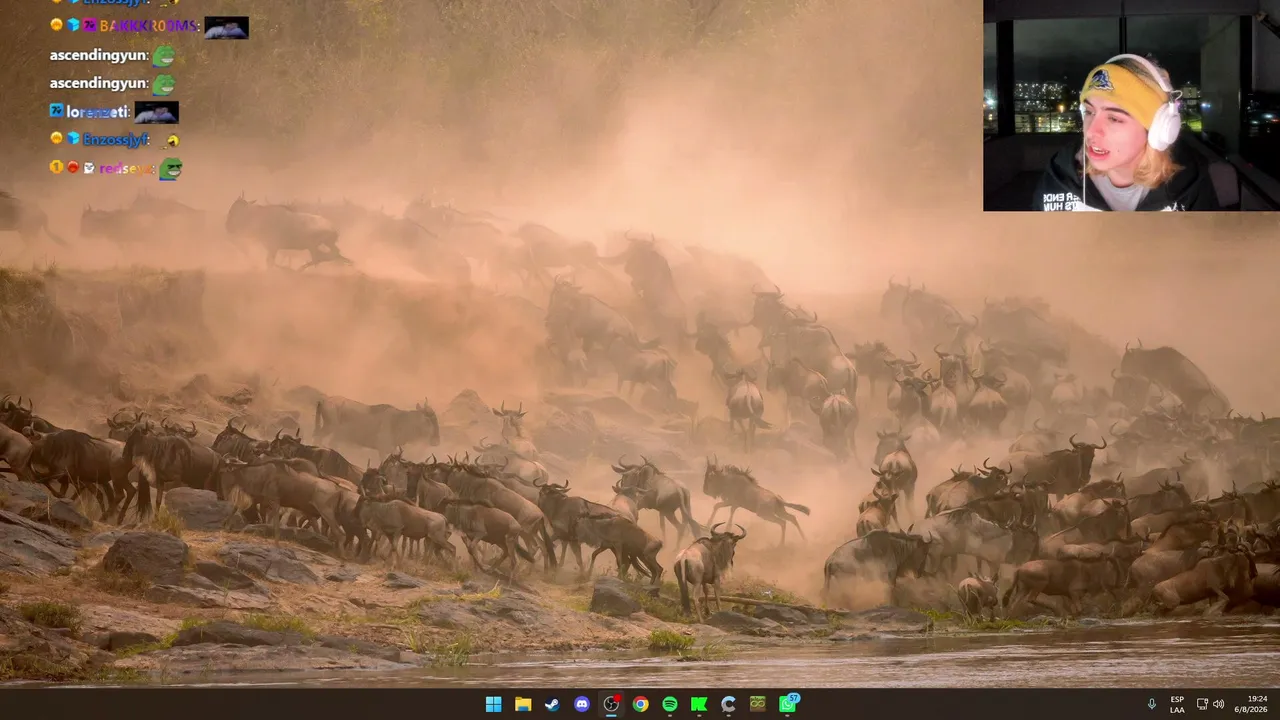Image resolution: width=1280 pixels, height=720 pixels.
Task: Switch the ESP LAA input language
Action: pyautogui.click(x=1177, y=704)
